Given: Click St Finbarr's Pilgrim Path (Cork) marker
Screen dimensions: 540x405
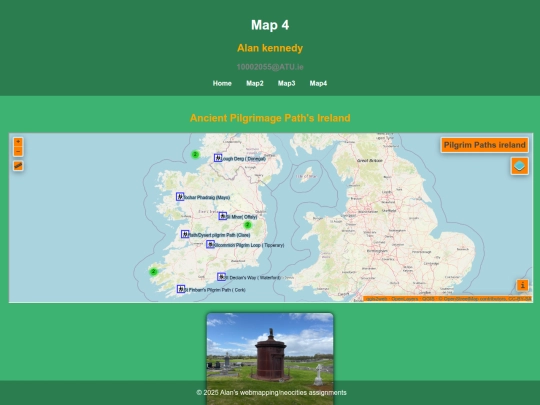Looking at the screenshot, I should point(181,289).
